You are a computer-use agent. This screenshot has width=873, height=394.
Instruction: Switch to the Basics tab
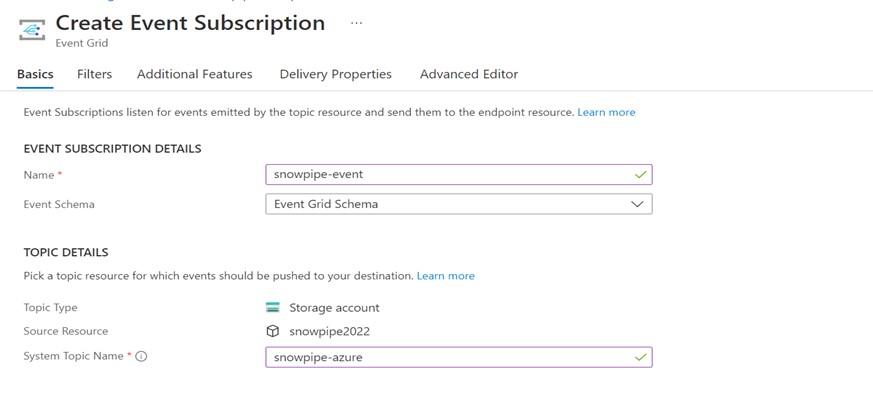(x=35, y=74)
